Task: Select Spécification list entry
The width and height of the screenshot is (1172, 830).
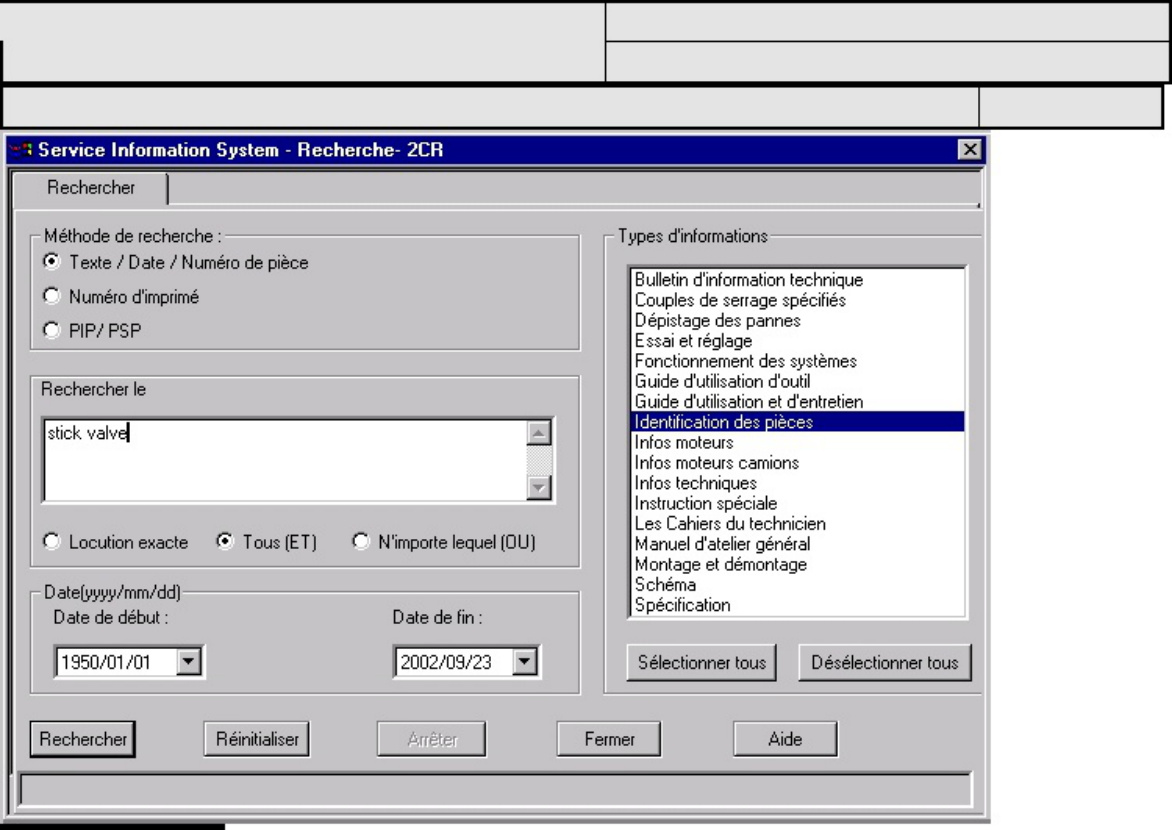Action: point(798,605)
